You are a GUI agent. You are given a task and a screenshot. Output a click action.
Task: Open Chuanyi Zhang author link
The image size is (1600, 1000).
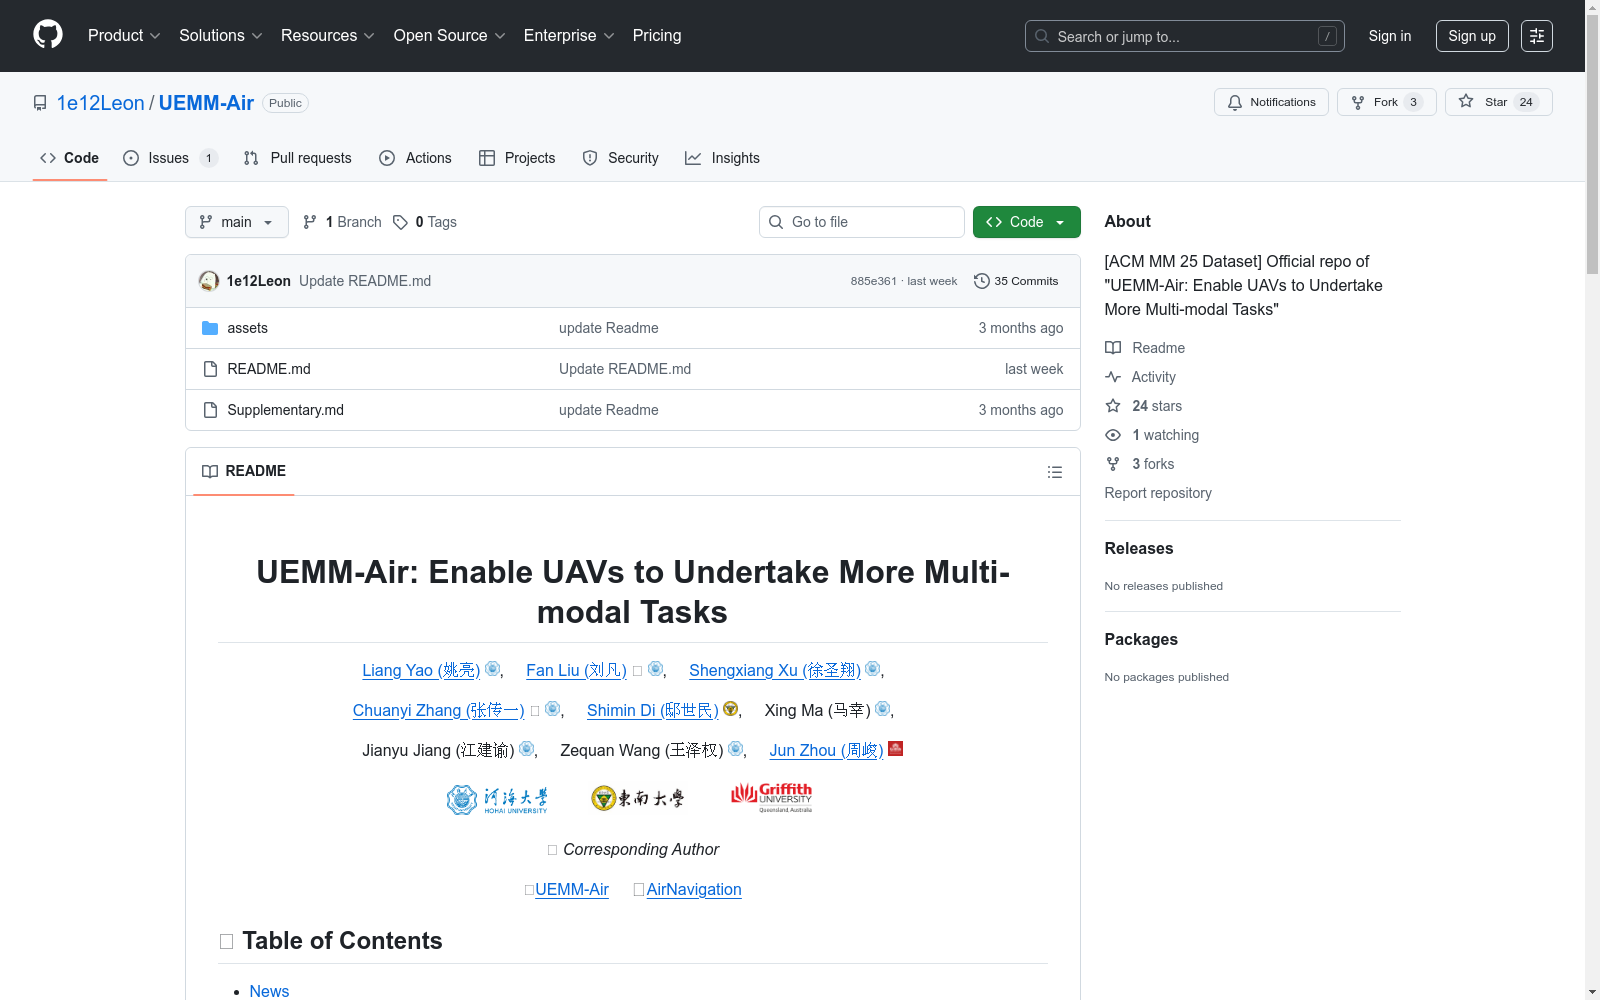point(438,710)
